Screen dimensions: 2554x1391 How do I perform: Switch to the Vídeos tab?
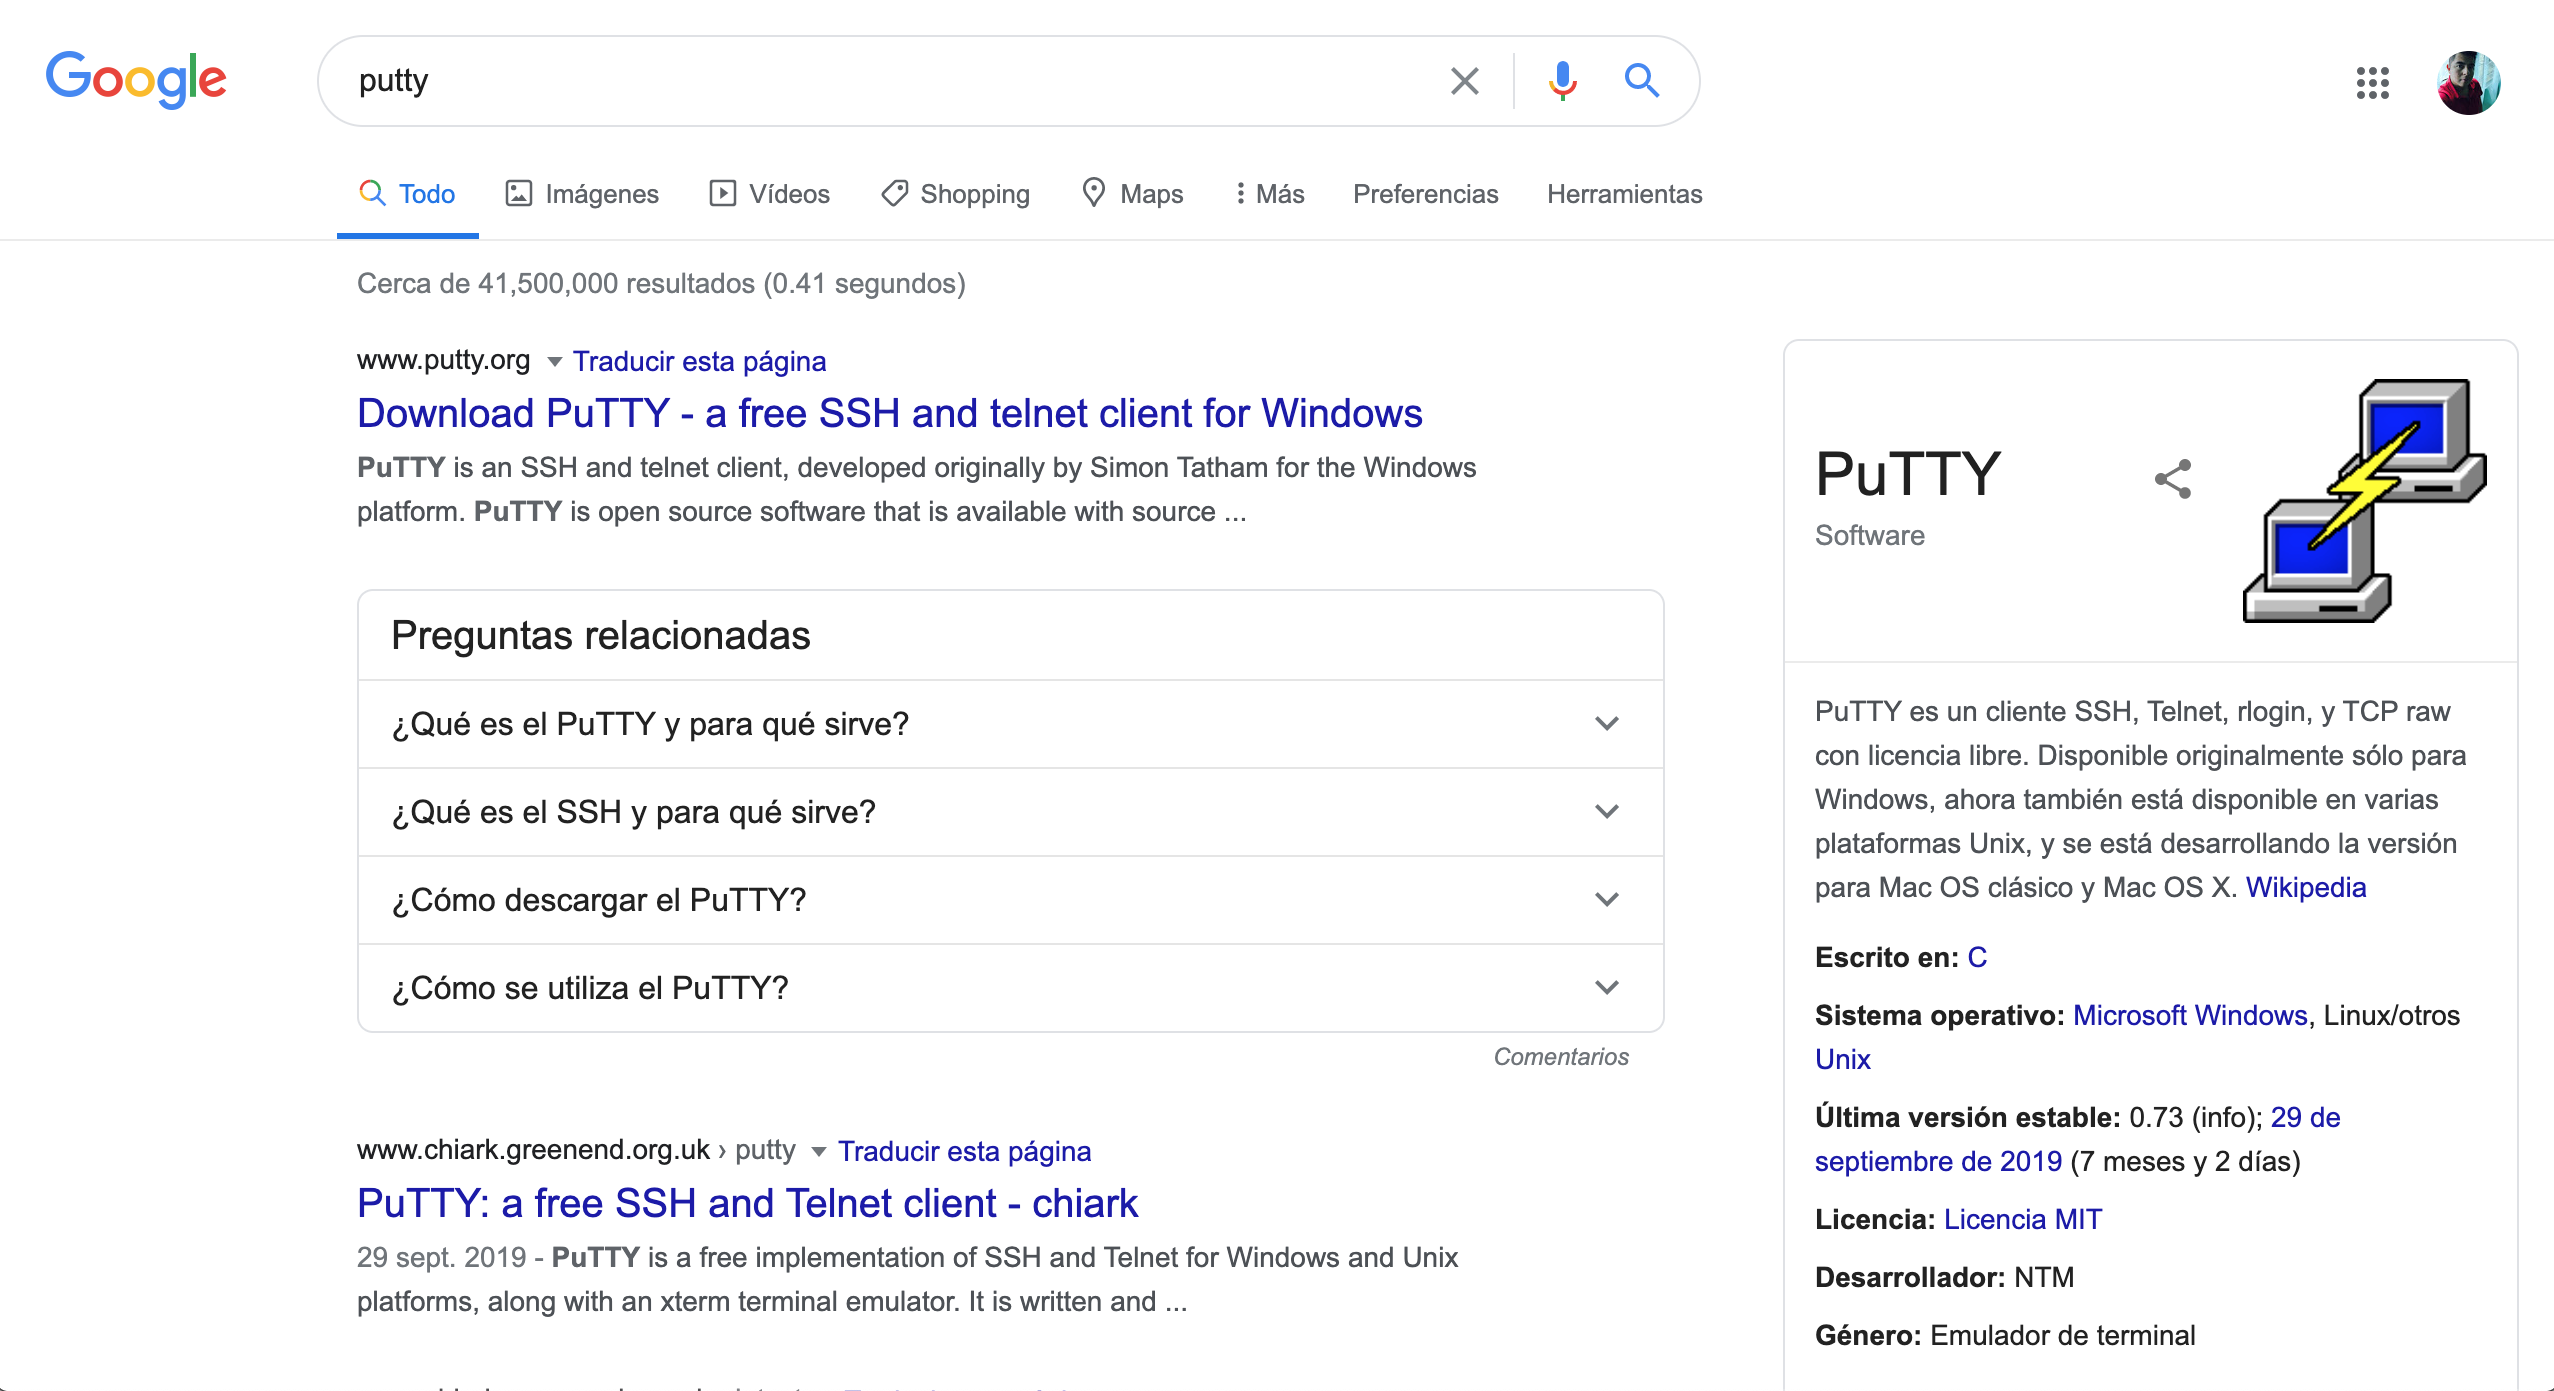point(770,194)
